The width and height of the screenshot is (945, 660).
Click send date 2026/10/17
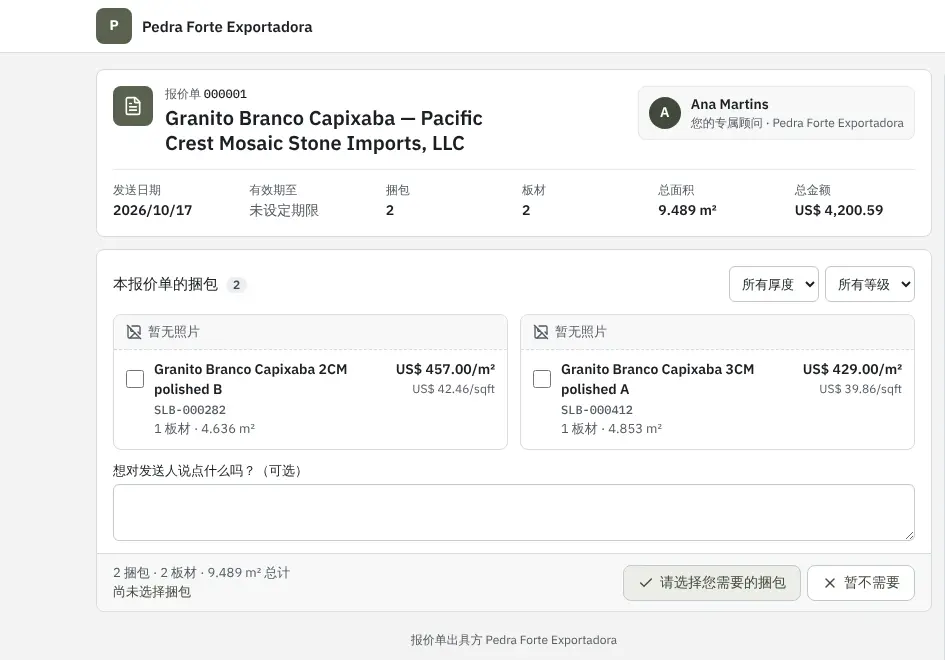coord(152,210)
